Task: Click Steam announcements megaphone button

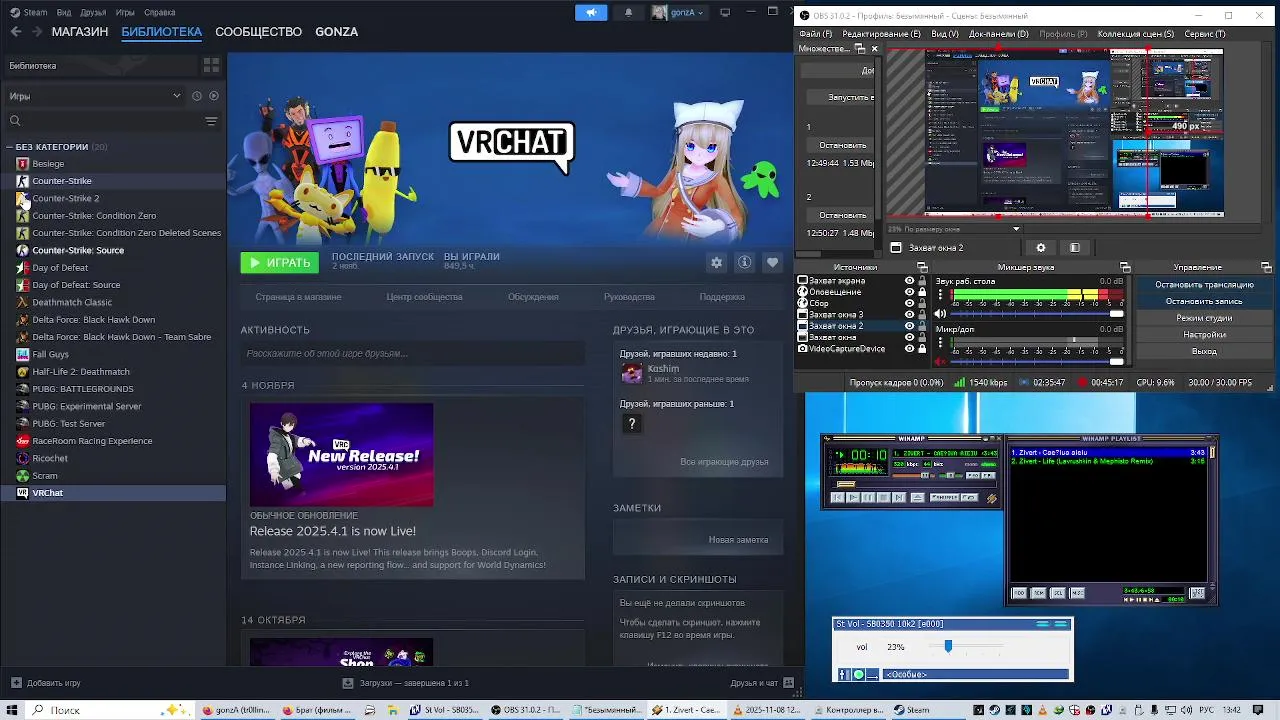Action: pyautogui.click(x=591, y=12)
